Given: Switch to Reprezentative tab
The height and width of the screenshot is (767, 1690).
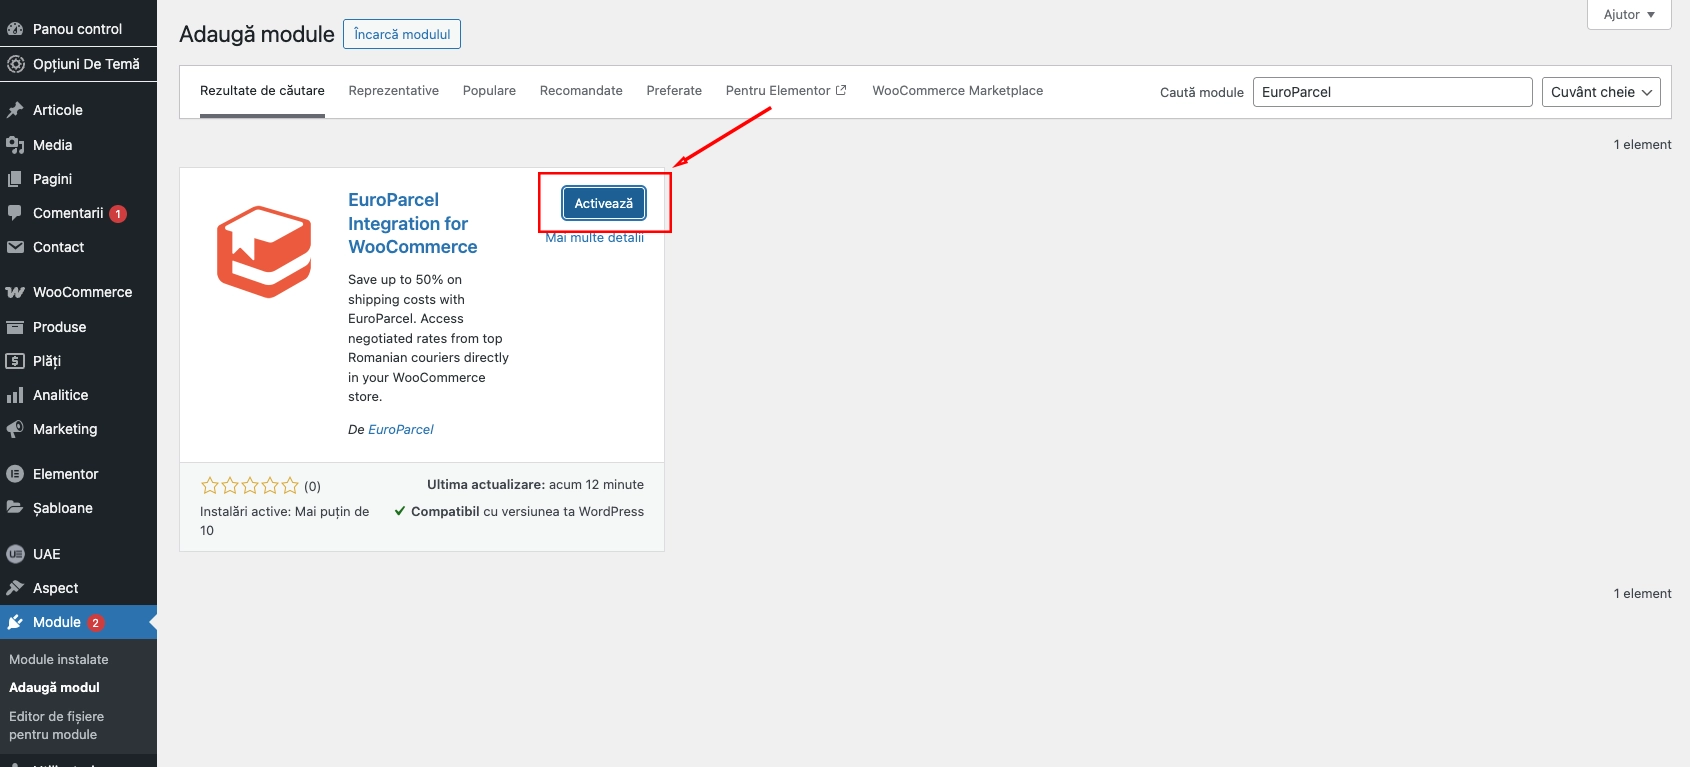Looking at the screenshot, I should click(394, 91).
